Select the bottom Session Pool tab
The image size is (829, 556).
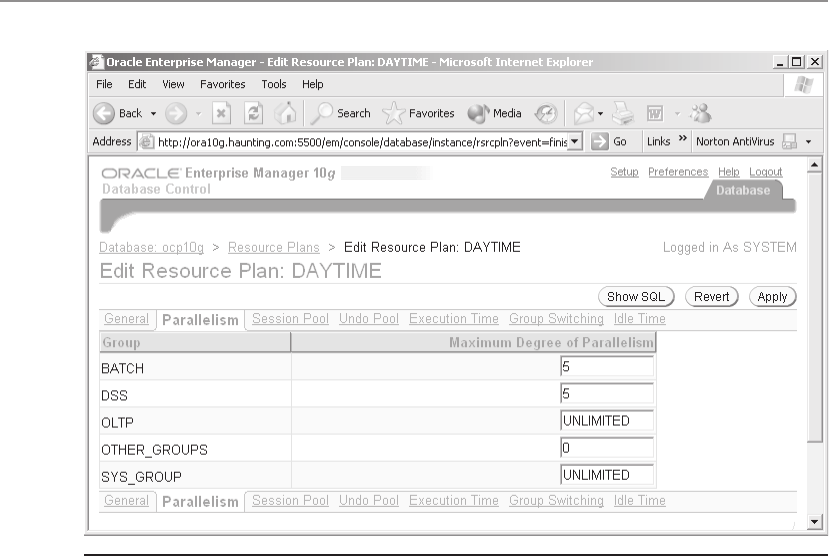point(290,501)
